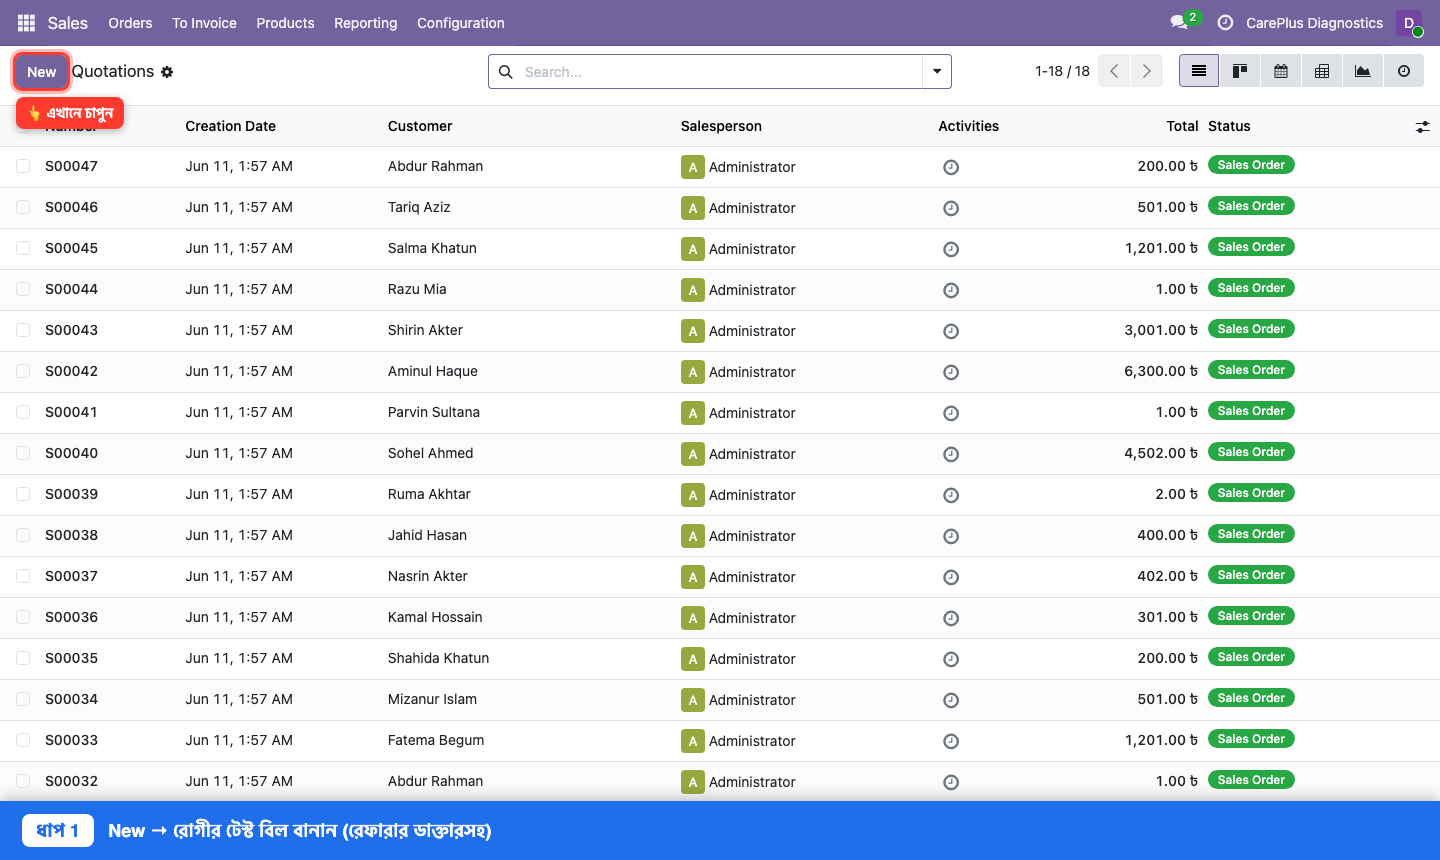
Task: Click customer Jahid Hasan
Action: coord(427,535)
